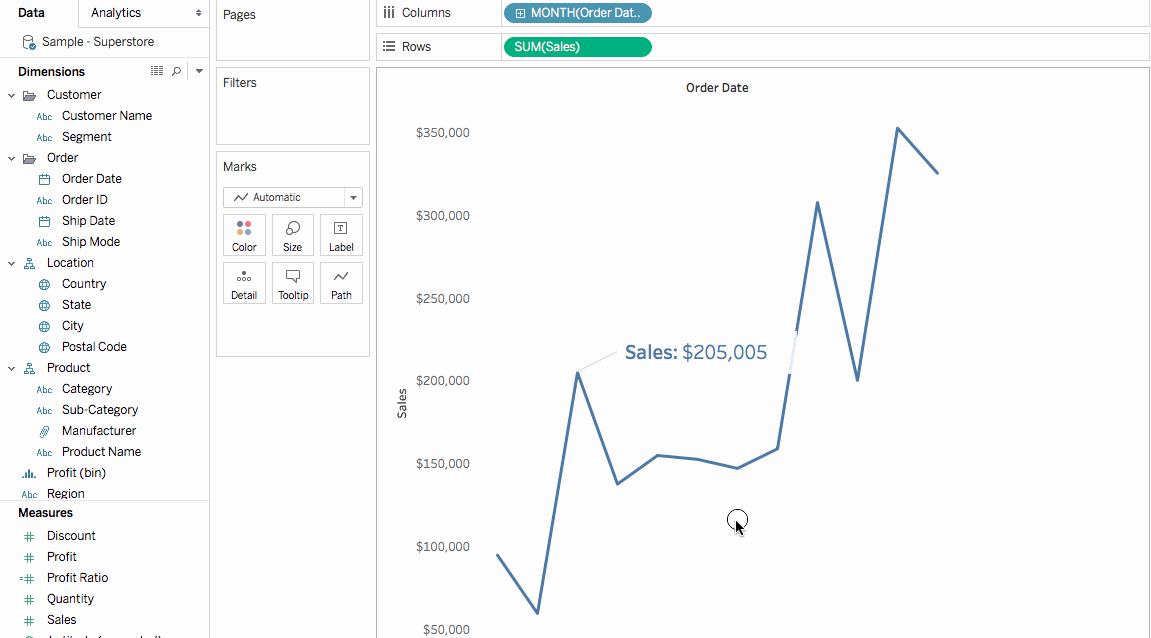Screen dimensions: 1151x638
Task: Click the view-as-list grid icon in Dimensions
Action: coord(156,71)
